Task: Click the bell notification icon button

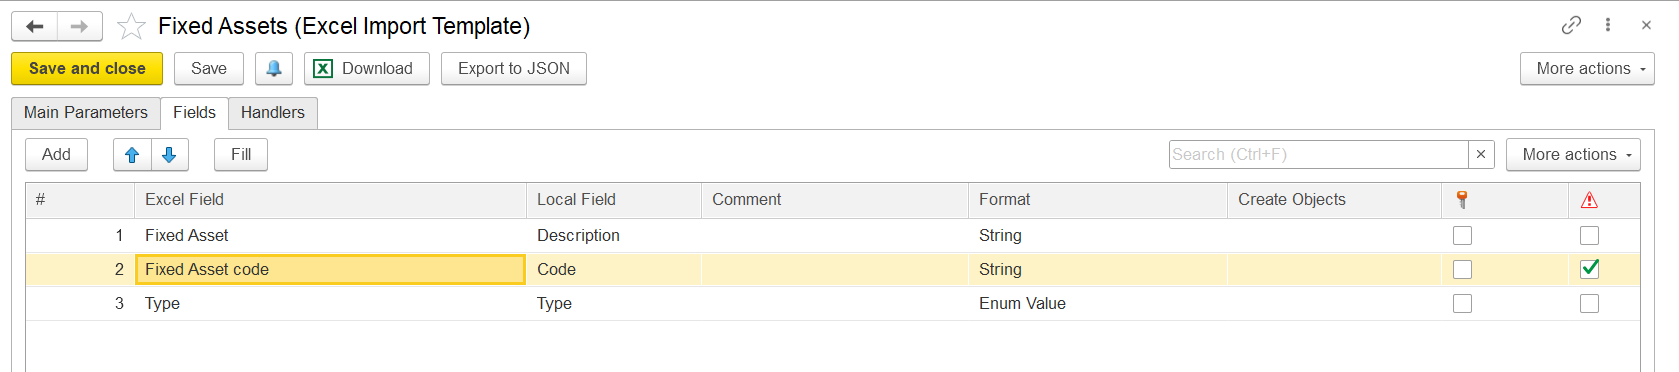Action: (x=274, y=69)
